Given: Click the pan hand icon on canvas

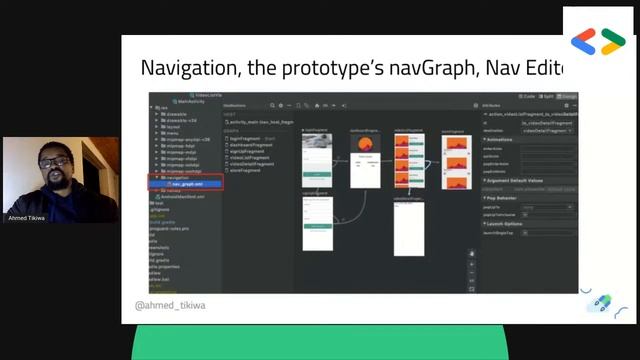Looking at the screenshot, I should tap(471, 253).
